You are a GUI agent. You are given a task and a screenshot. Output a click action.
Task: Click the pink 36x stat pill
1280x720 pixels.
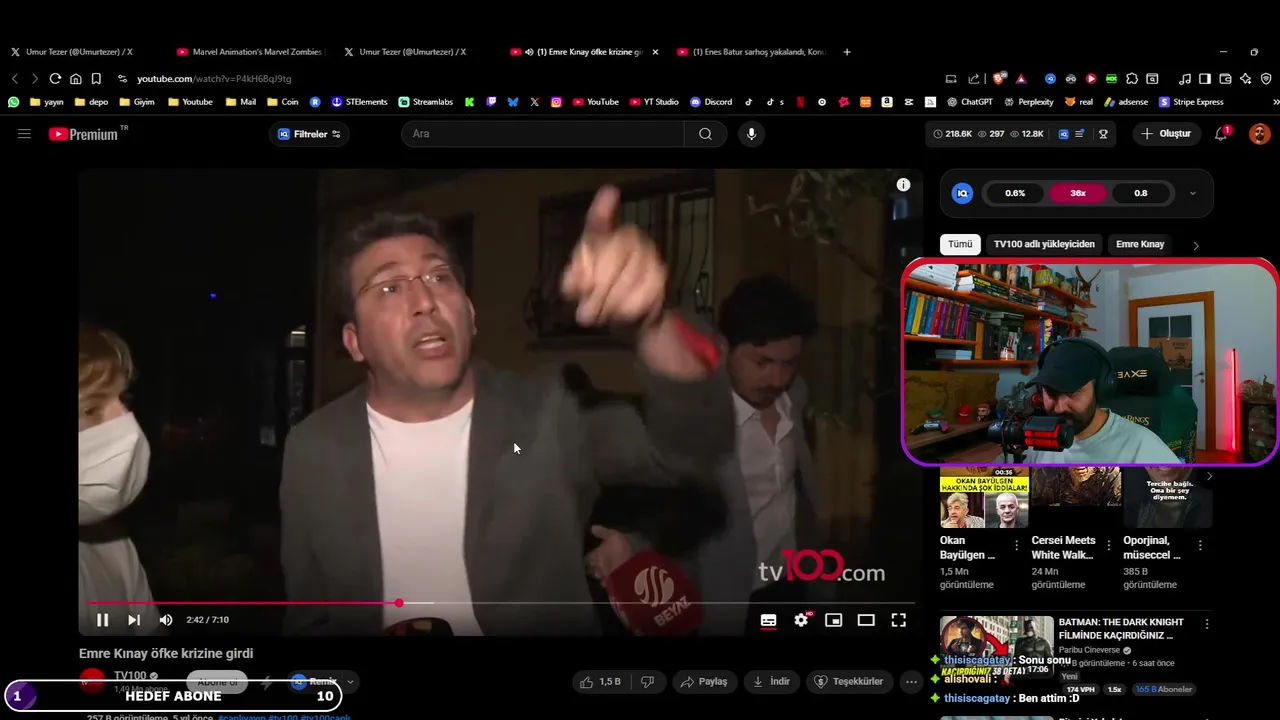(1078, 193)
